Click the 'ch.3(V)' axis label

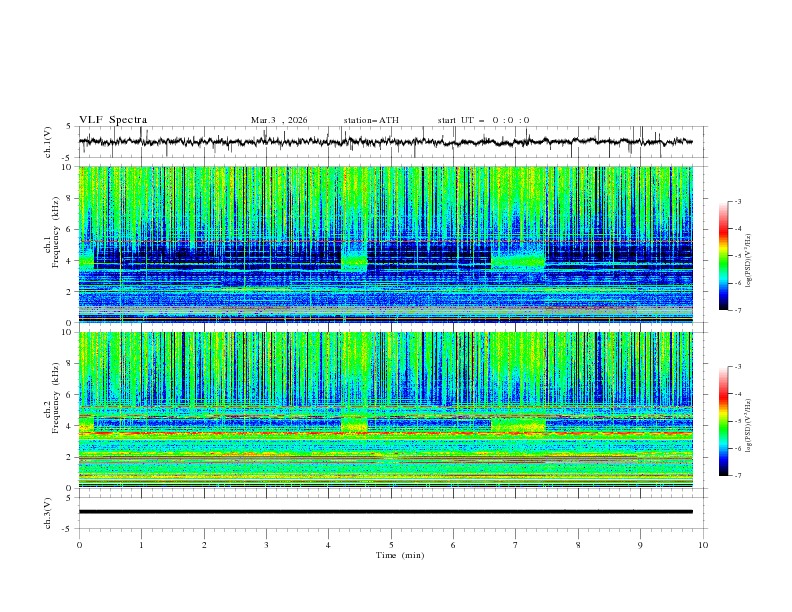[x=48, y=513]
